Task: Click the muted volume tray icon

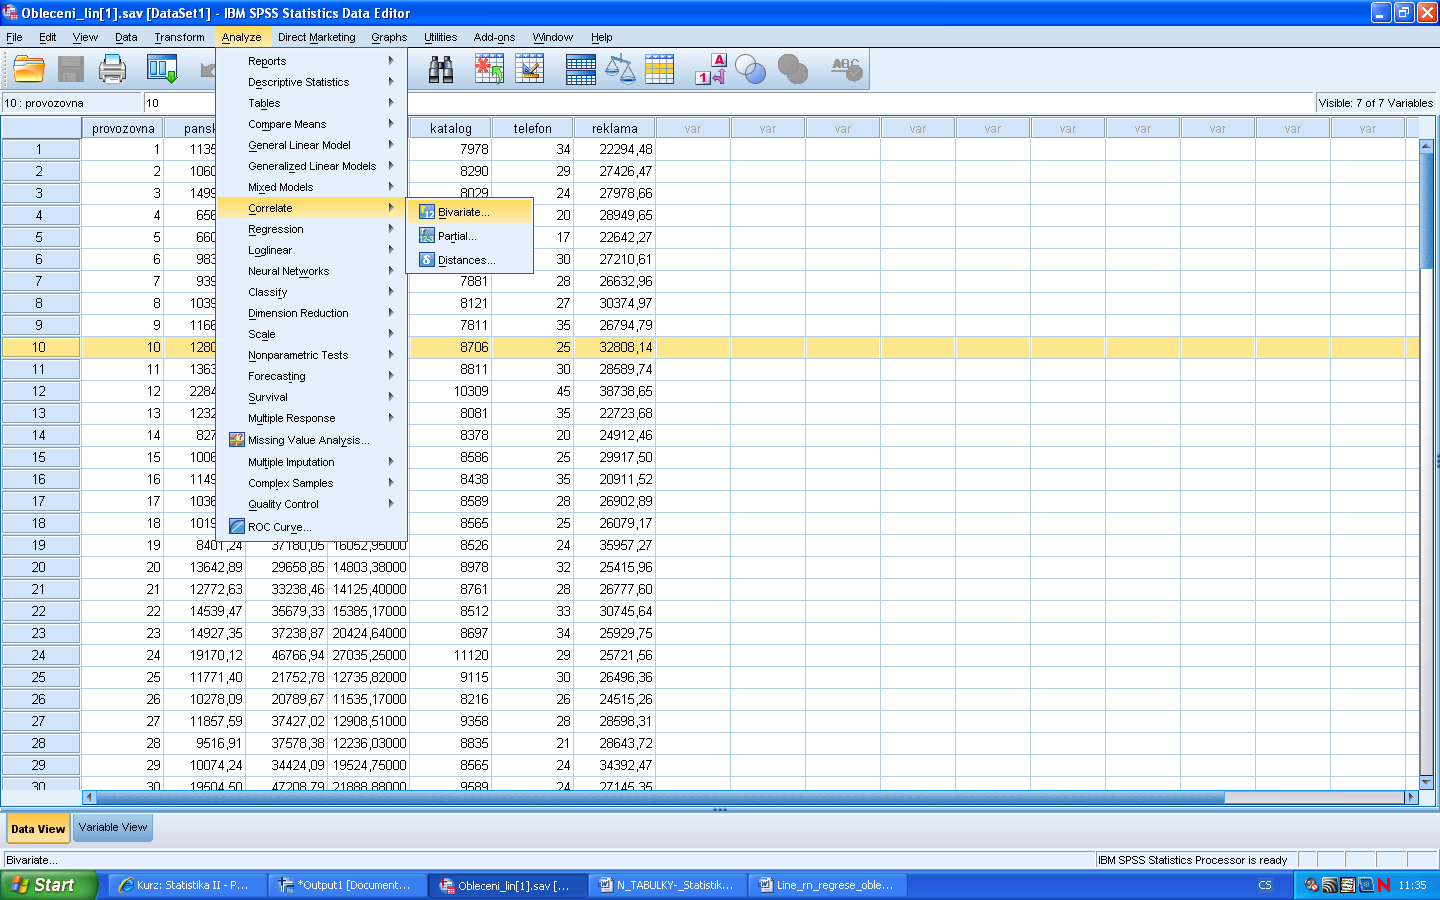Action: point(1312,885)
